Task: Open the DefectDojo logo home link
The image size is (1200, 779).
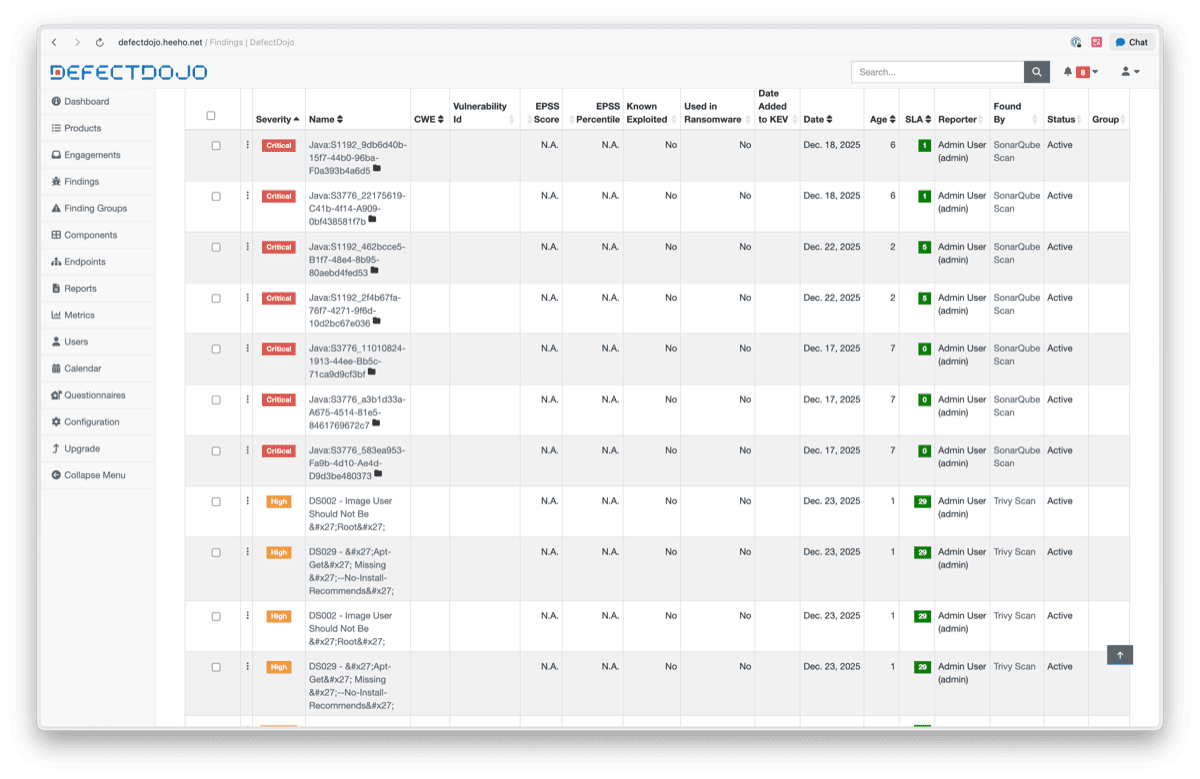Action: (x=129, y=72)
